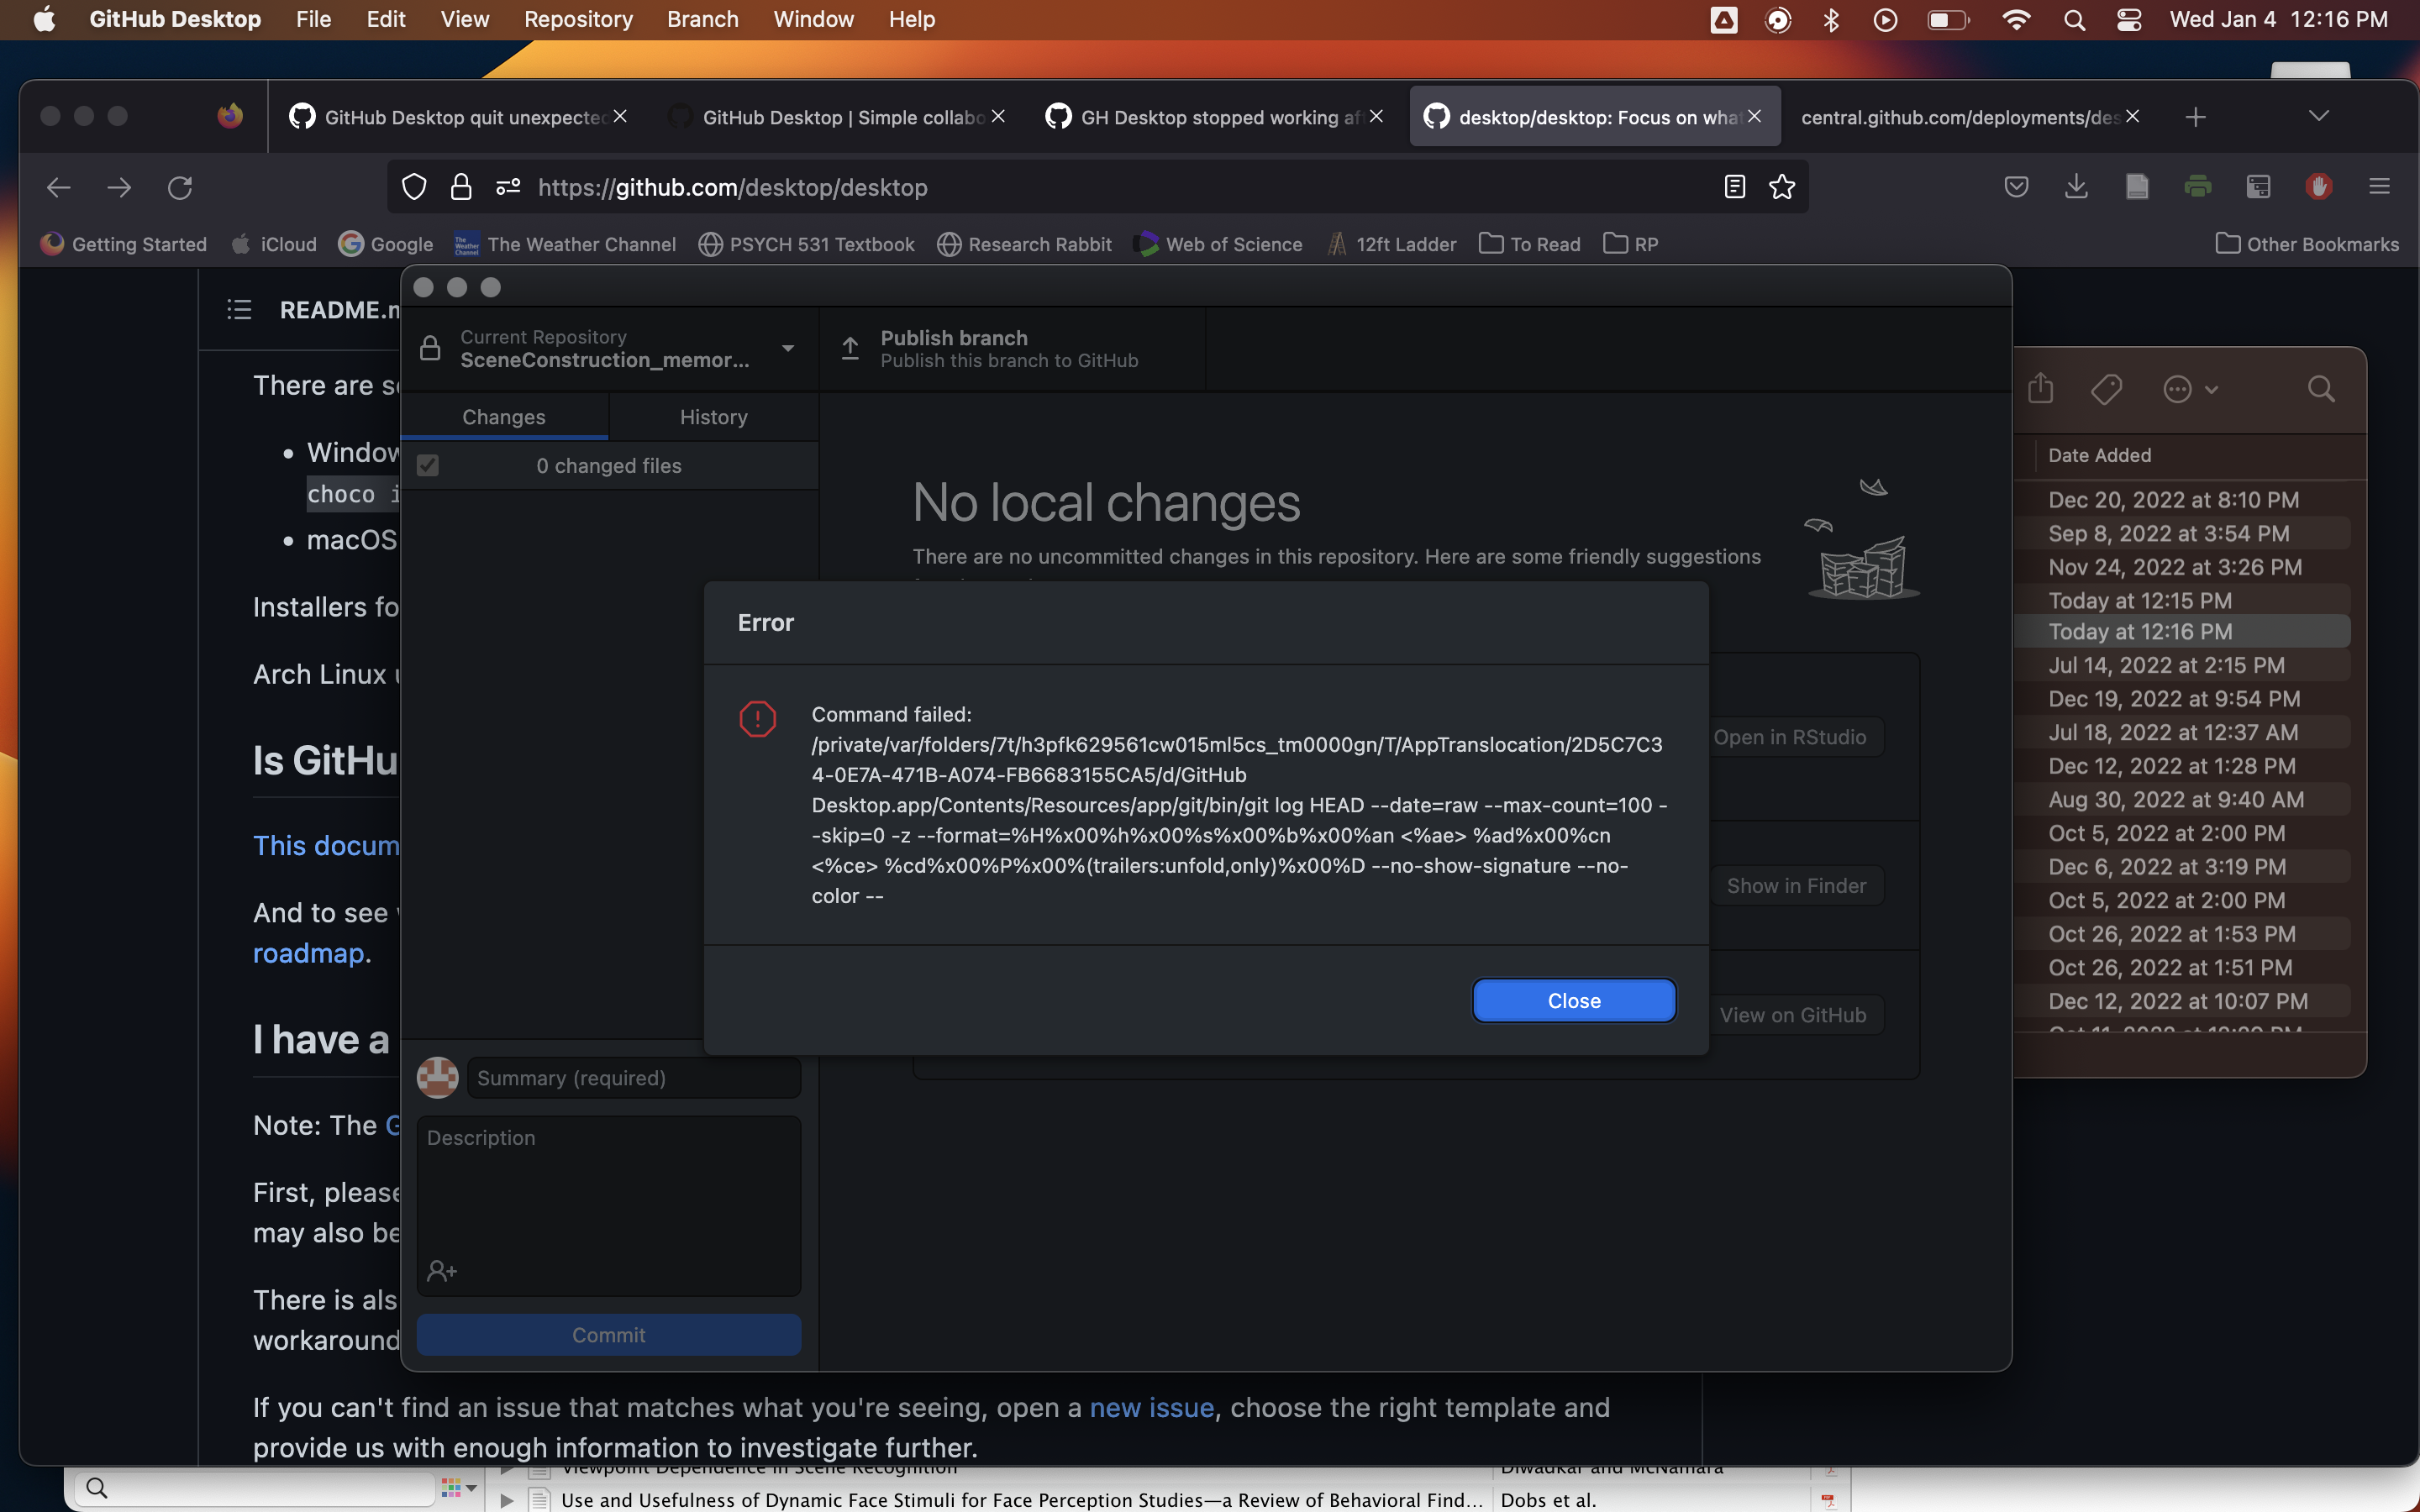
Task: Save the page to Pocket
Action: 2016,186
